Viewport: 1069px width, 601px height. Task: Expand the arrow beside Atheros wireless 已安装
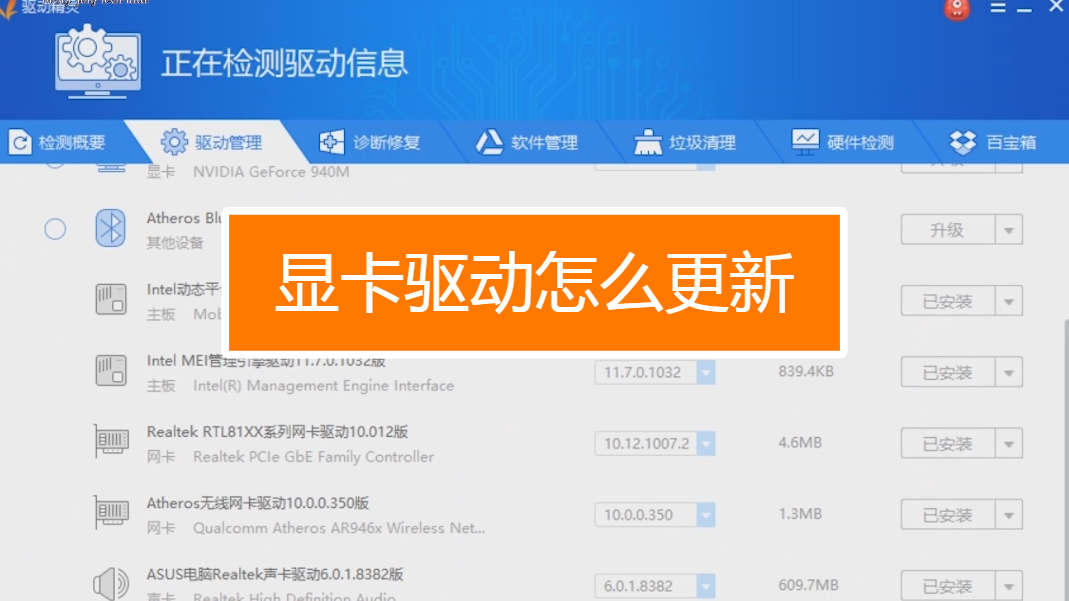point(1009,514)
